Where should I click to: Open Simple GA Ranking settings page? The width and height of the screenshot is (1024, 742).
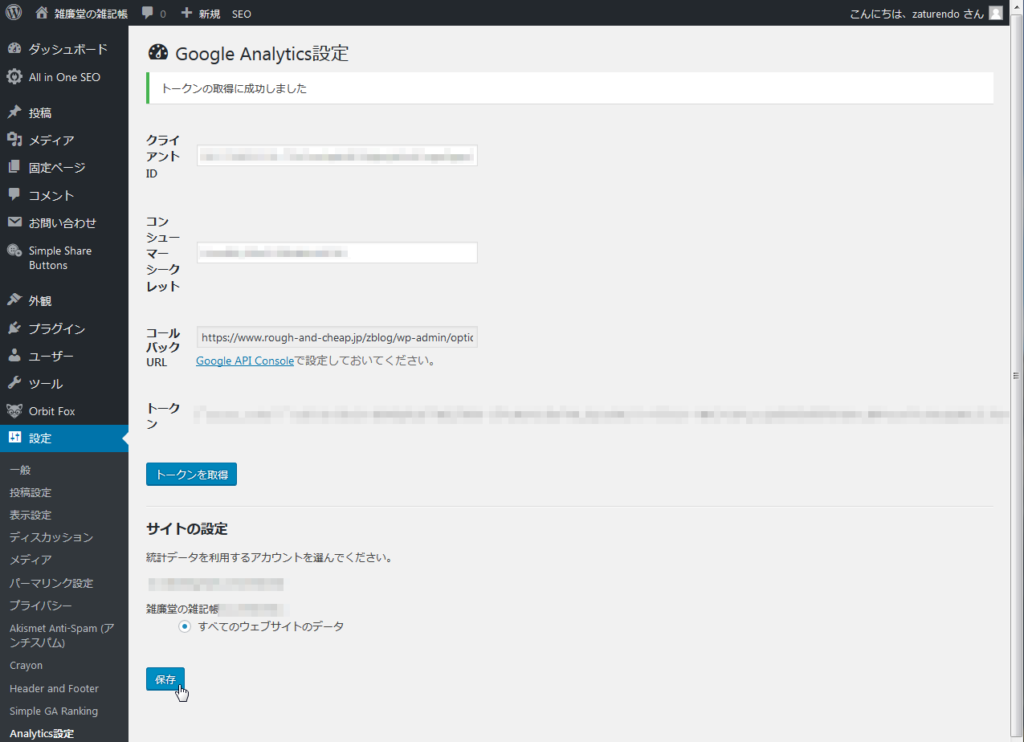[53, 711]
